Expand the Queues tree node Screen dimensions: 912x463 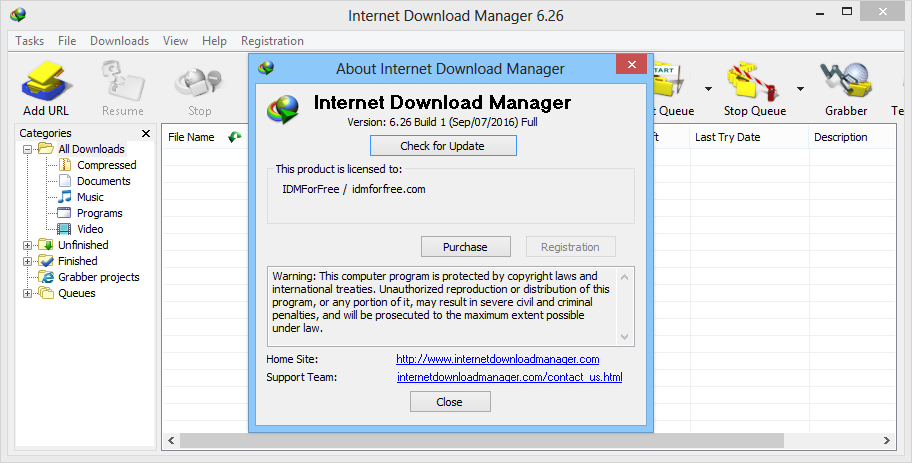tap(27, 293)
